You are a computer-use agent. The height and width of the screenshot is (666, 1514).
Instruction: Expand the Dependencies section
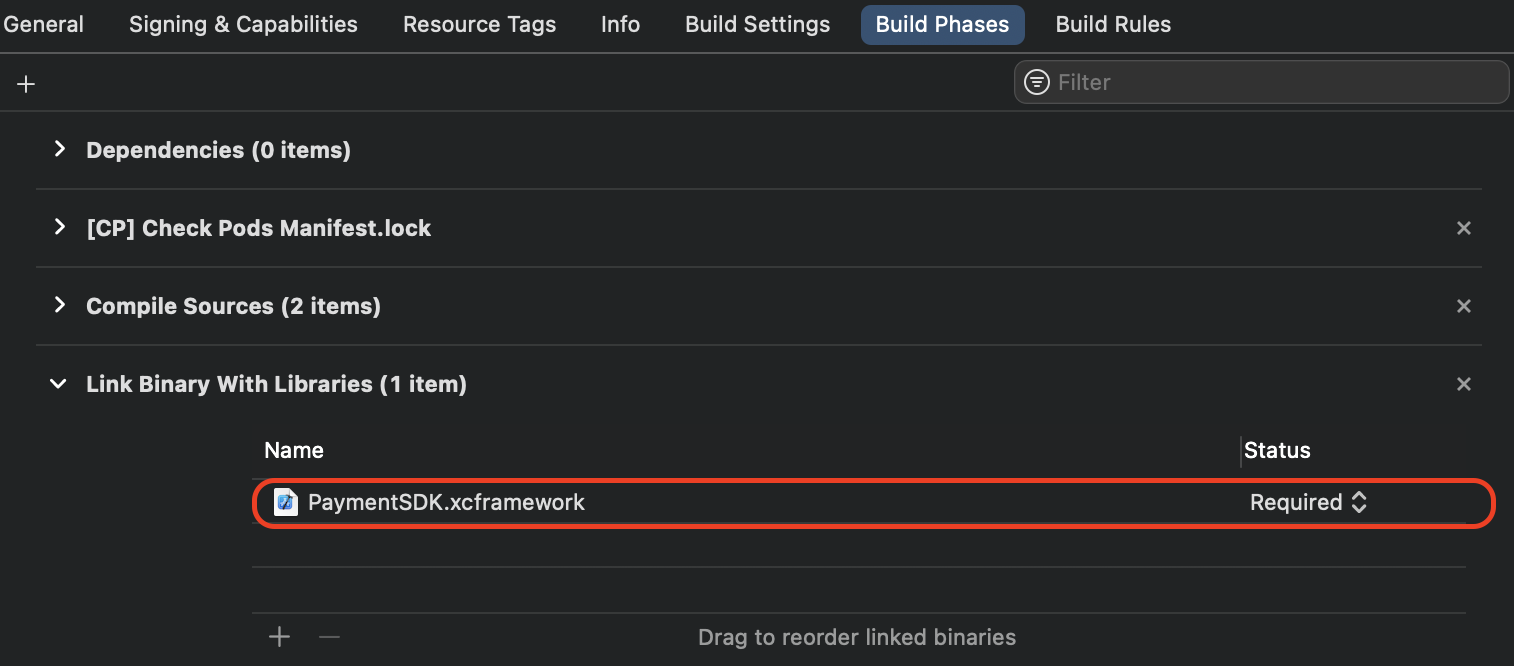tap(60, 149)
